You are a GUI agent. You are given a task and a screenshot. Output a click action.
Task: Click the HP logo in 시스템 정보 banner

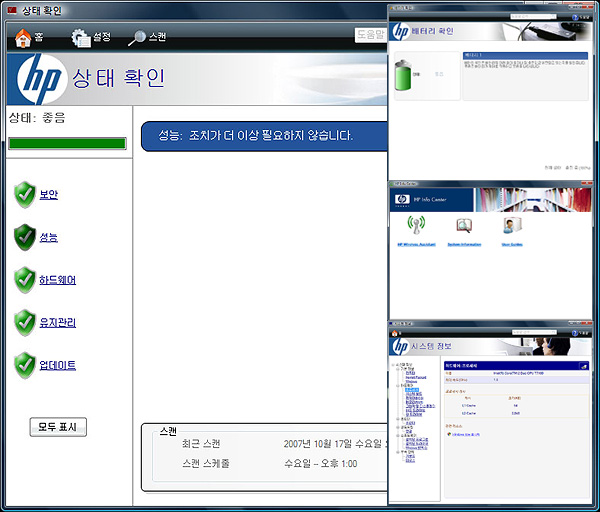pyautogui.click(x=400, y=347)
